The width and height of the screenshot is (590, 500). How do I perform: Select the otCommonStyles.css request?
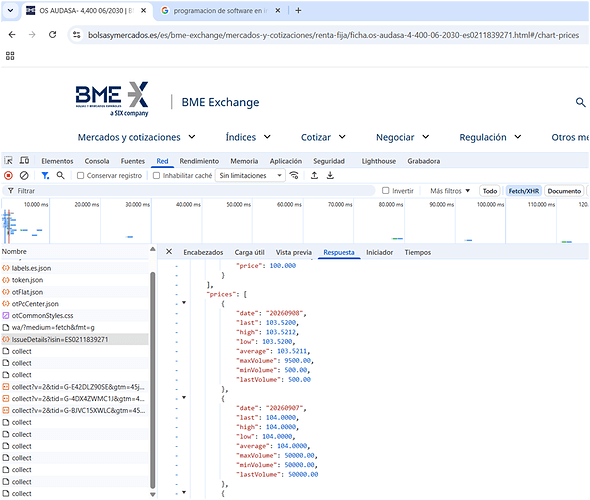pyautogui.click(x=75, y=316)
